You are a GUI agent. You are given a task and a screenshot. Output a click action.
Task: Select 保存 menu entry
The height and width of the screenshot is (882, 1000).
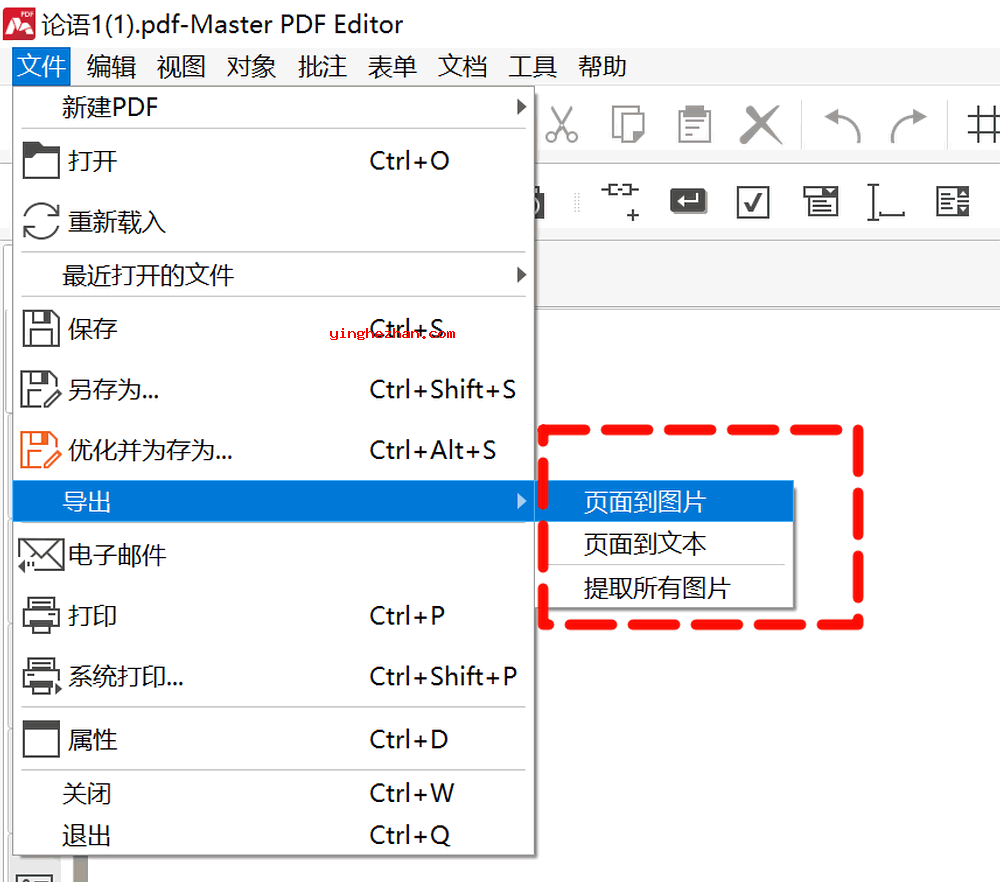(273, 328)
